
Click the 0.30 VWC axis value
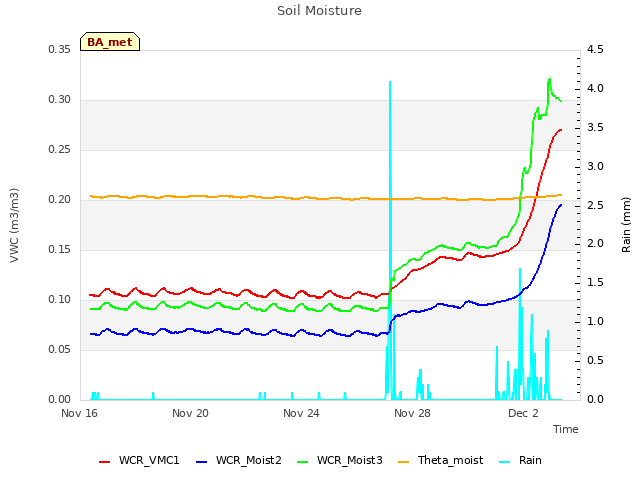tap(60, 100)
